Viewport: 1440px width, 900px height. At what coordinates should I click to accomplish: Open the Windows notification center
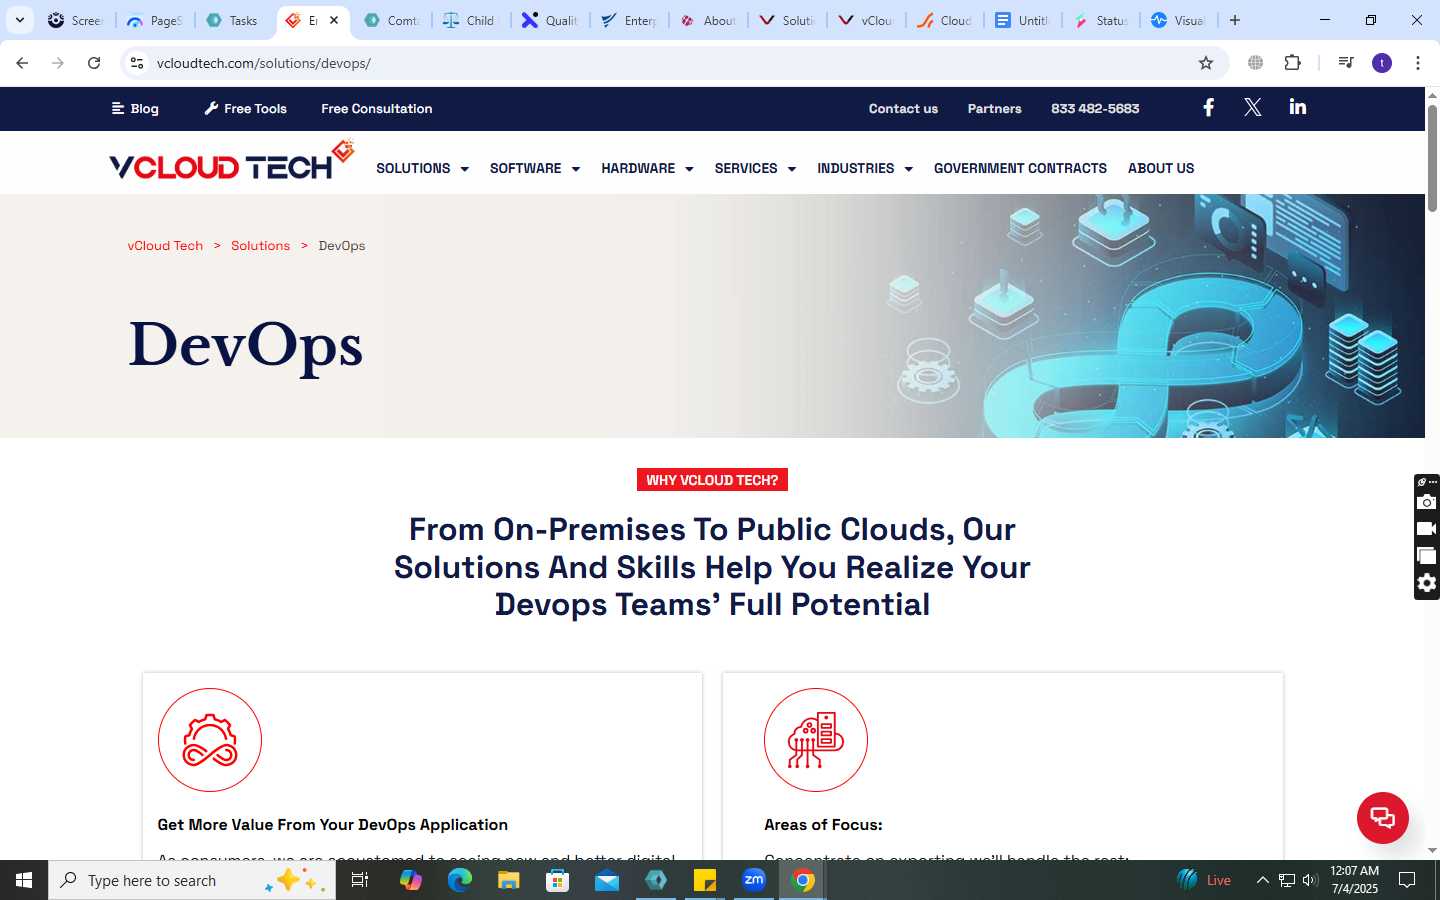pyautogui.click(x=1407, y=880)
